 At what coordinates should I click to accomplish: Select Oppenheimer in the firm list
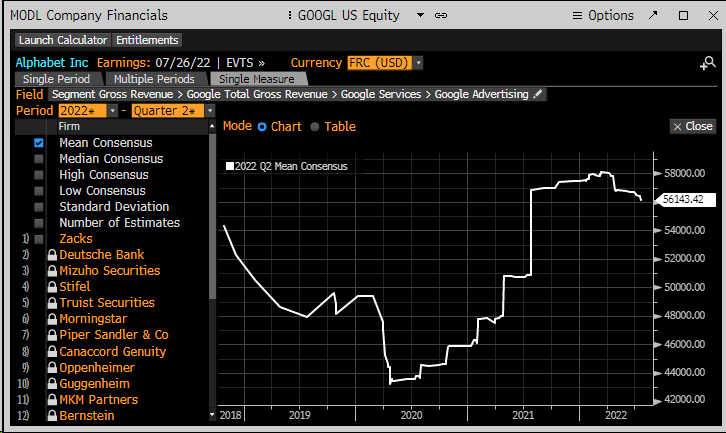tap(97, 368)
